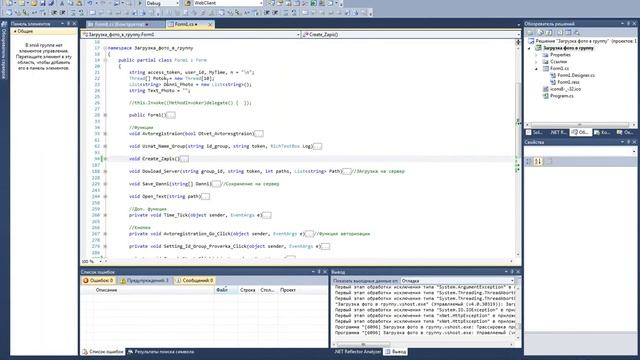The width and height of the screenshot is (640, 360).
Task: Click View Class Diagram icon in Solution Explorer
Action: coord(577,32)
